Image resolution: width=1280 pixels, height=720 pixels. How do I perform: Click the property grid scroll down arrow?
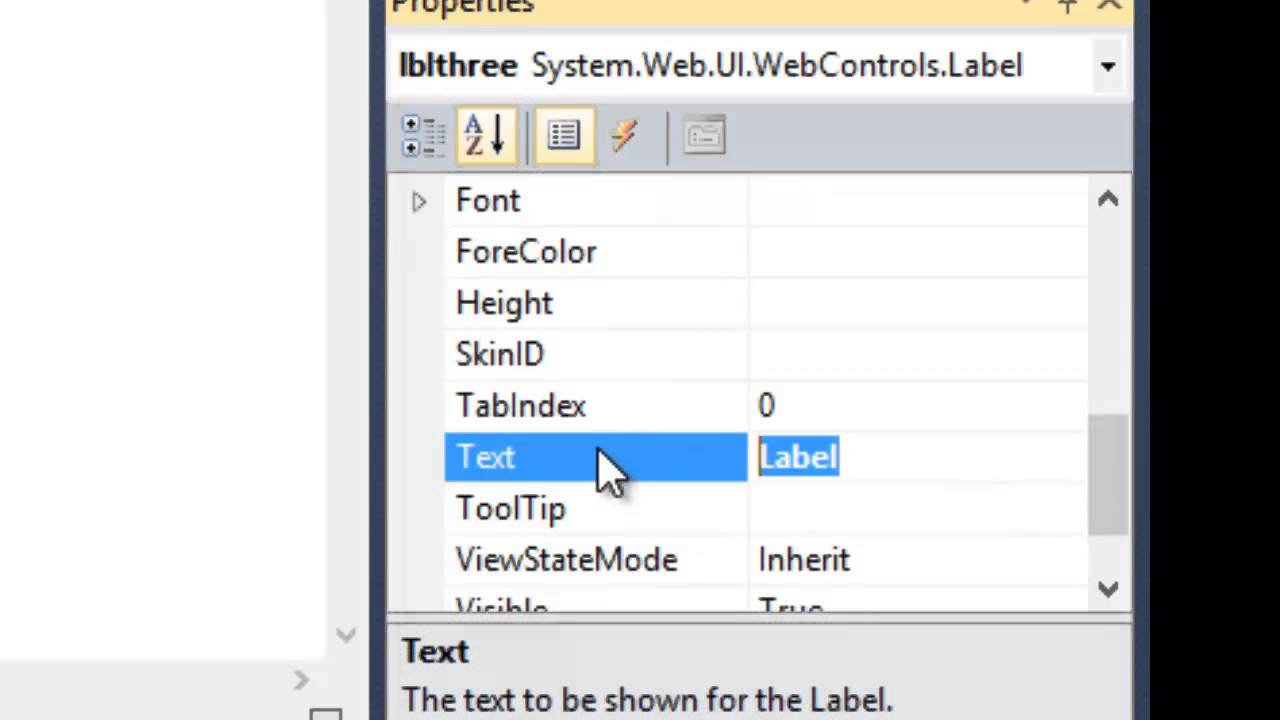point(1107,589)
